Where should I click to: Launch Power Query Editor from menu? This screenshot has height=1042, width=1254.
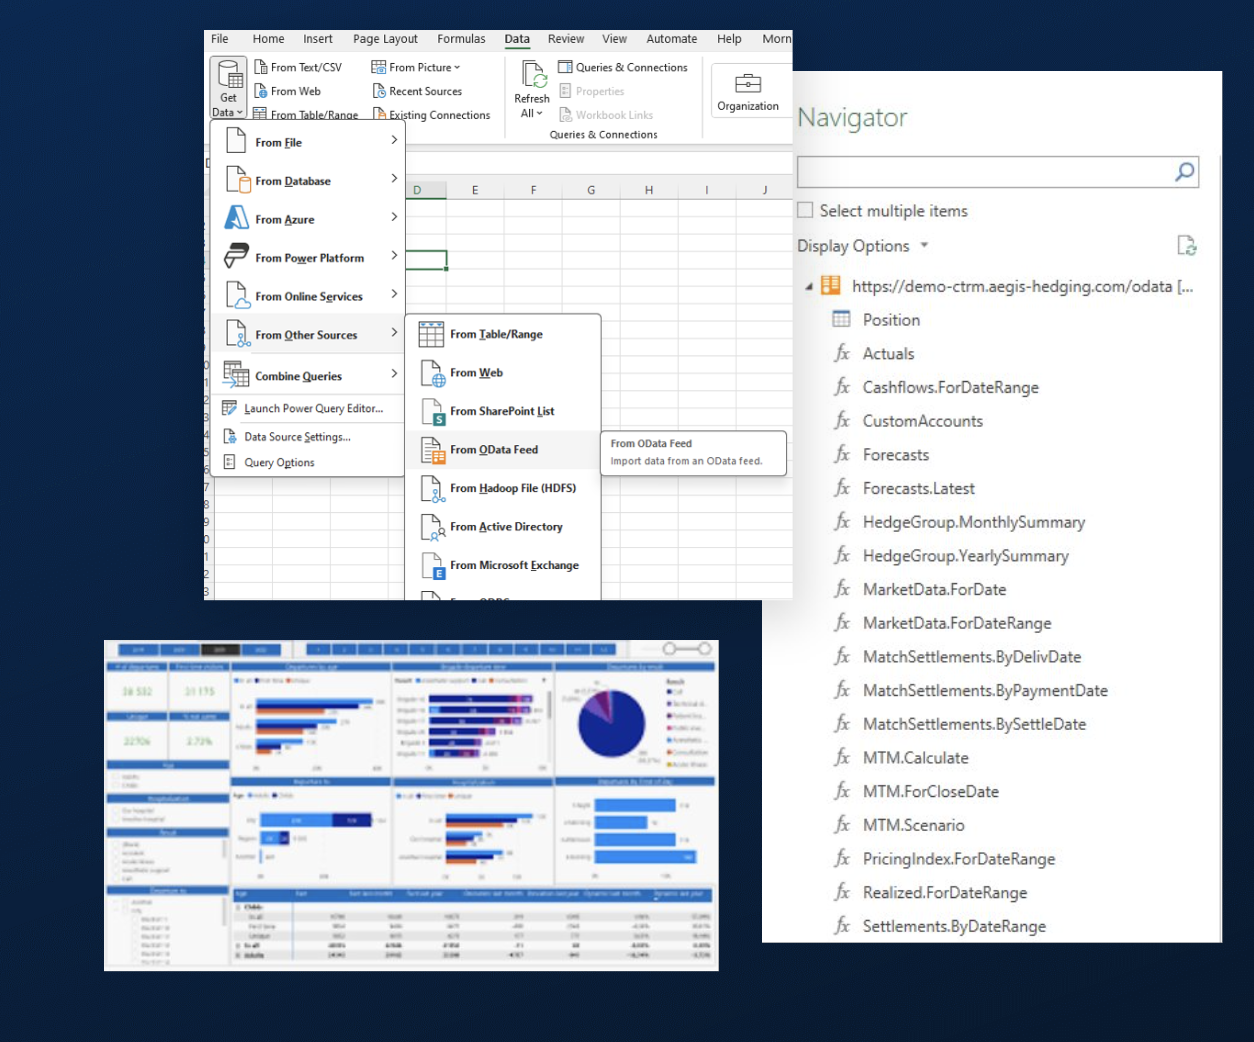[312, 408]
